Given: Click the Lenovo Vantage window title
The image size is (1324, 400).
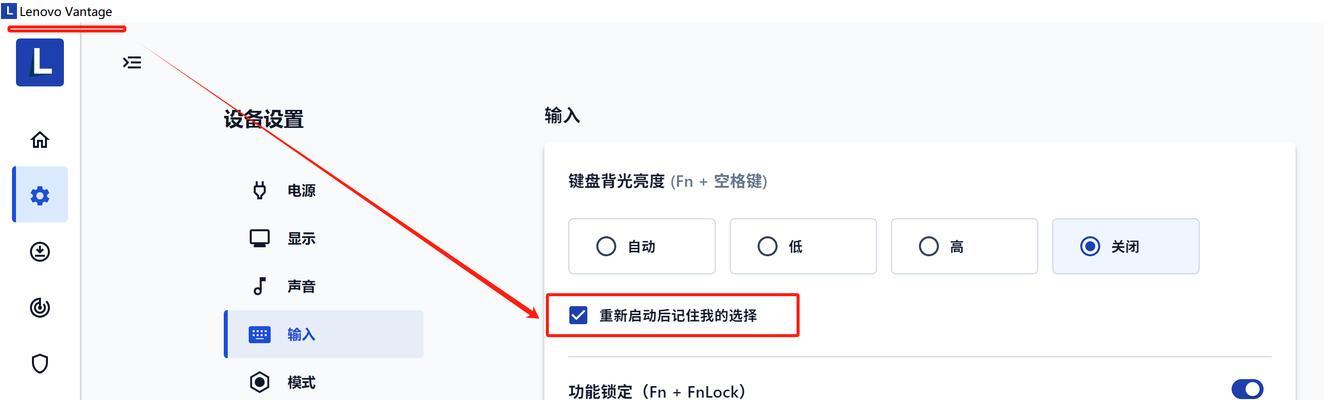Looking at the screenshot, I should (66, 11).
